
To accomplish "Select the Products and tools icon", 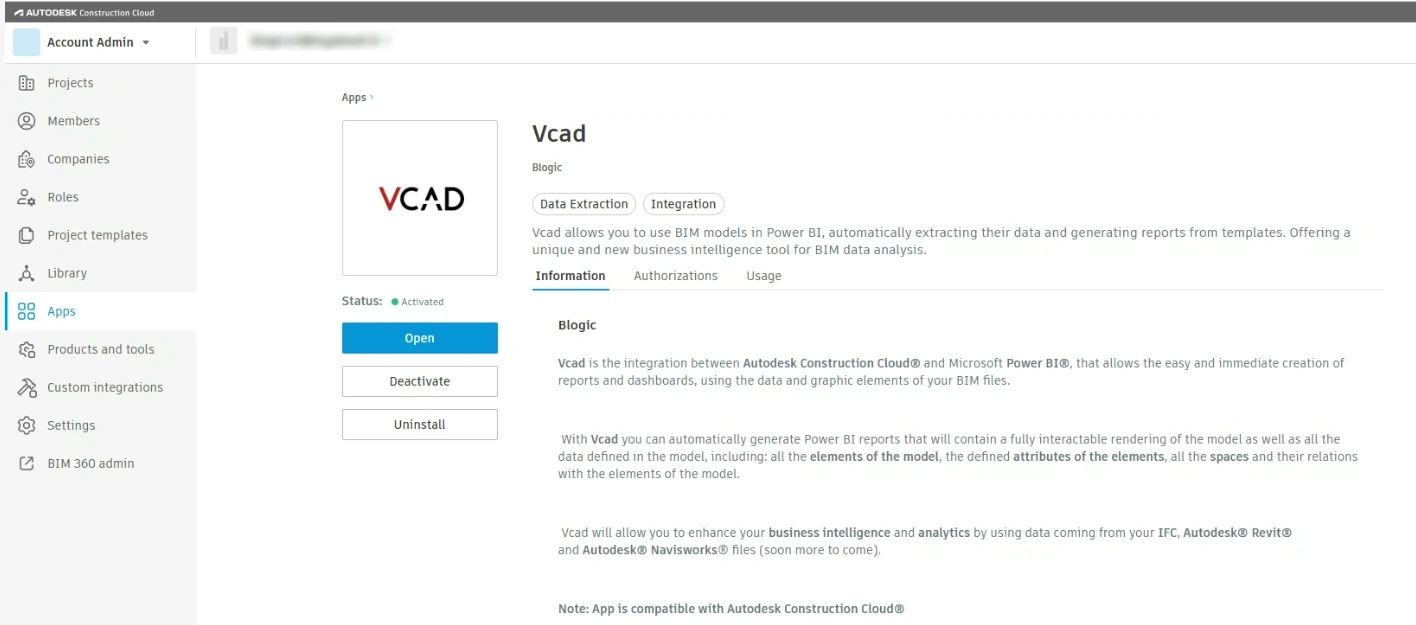I will pos(27,349).
